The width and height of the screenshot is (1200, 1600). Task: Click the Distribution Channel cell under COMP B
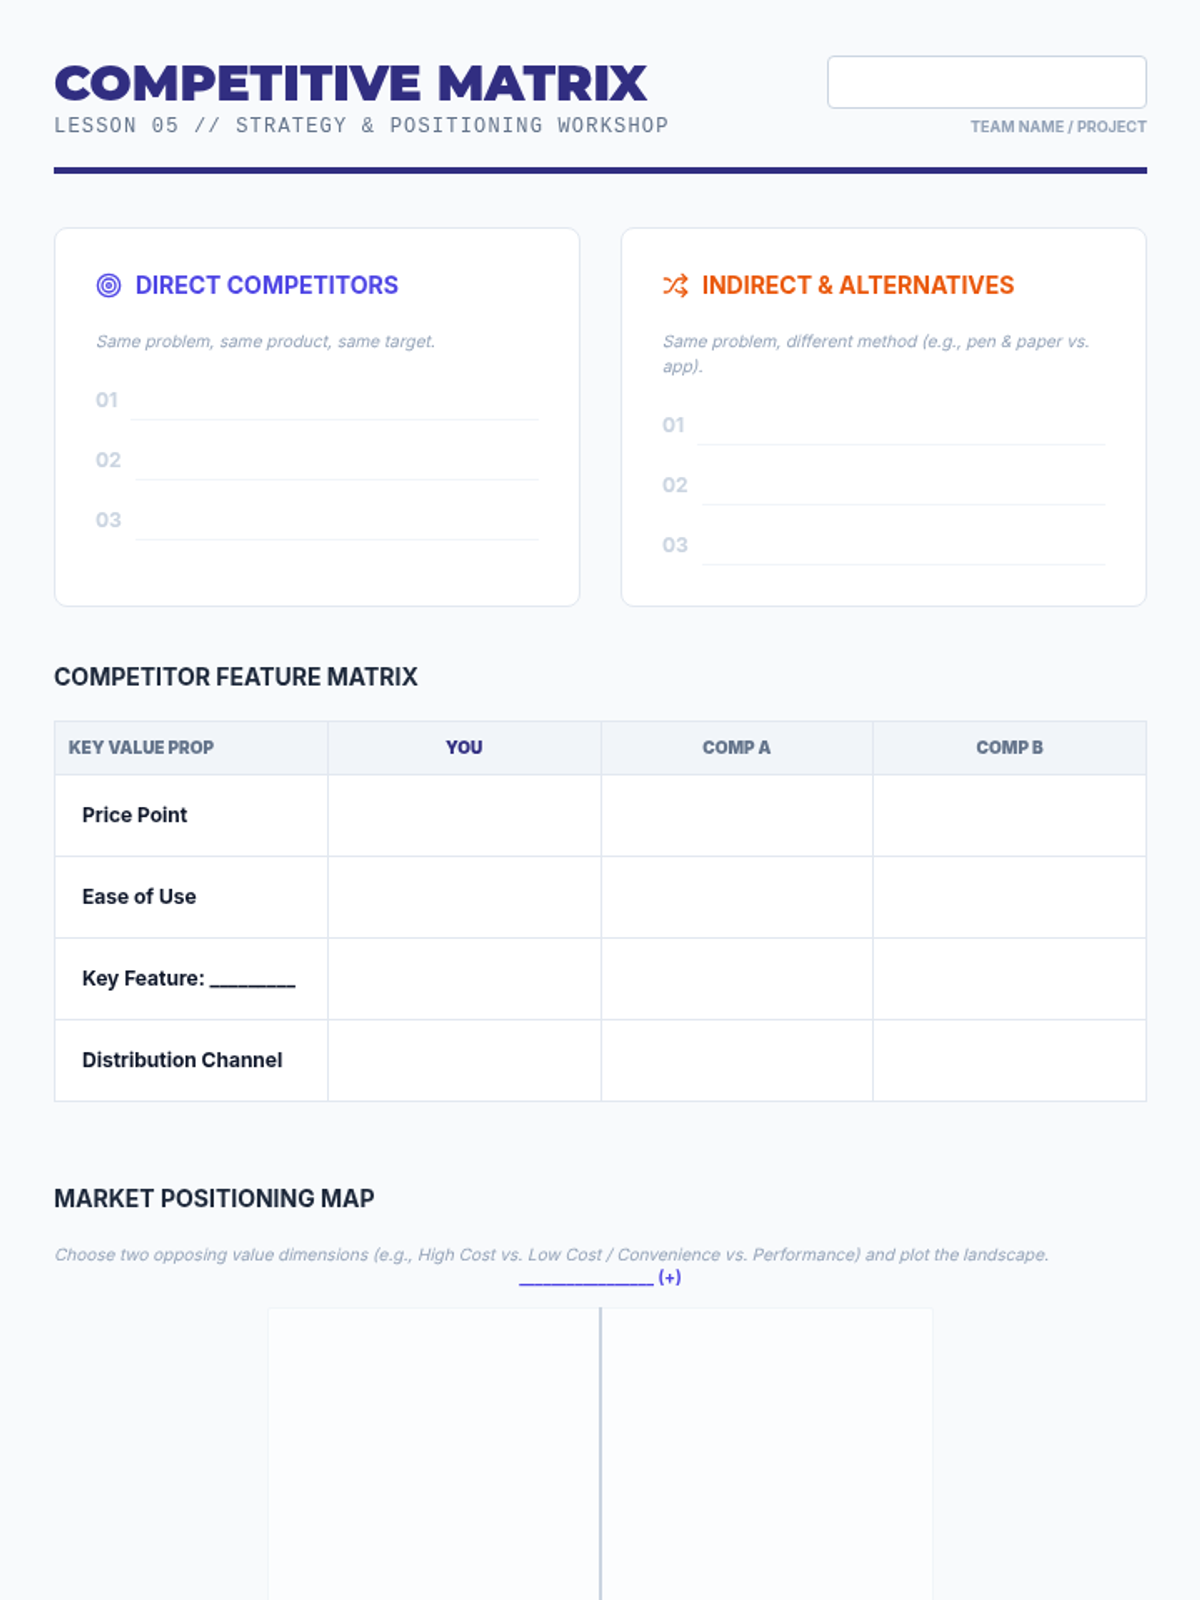tap(1009, 1061)
